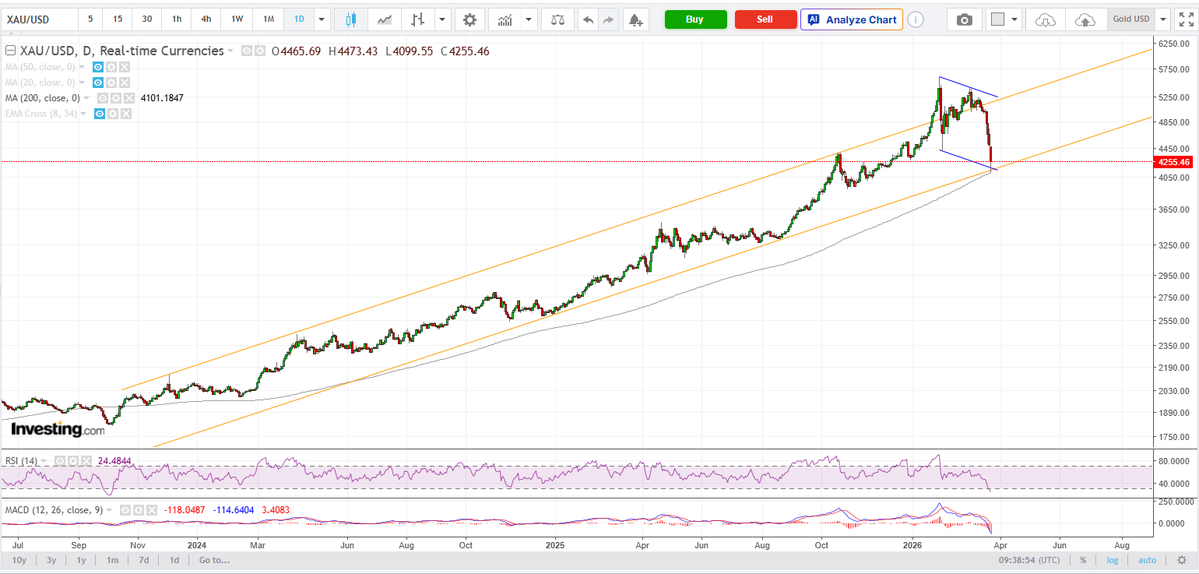Open EMA Cross indicator settings
The width and height of the screenshot is (1199, 574).
tap(112, 113)
